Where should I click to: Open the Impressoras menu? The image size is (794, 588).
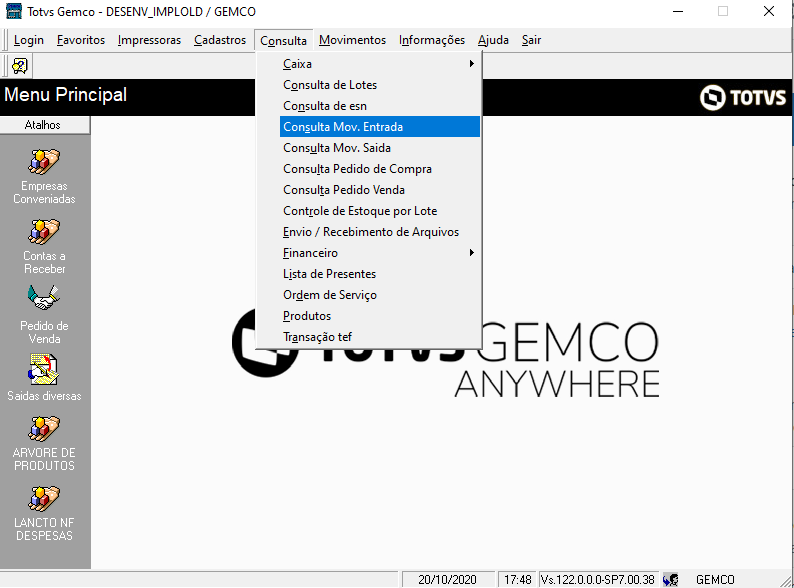149,40
